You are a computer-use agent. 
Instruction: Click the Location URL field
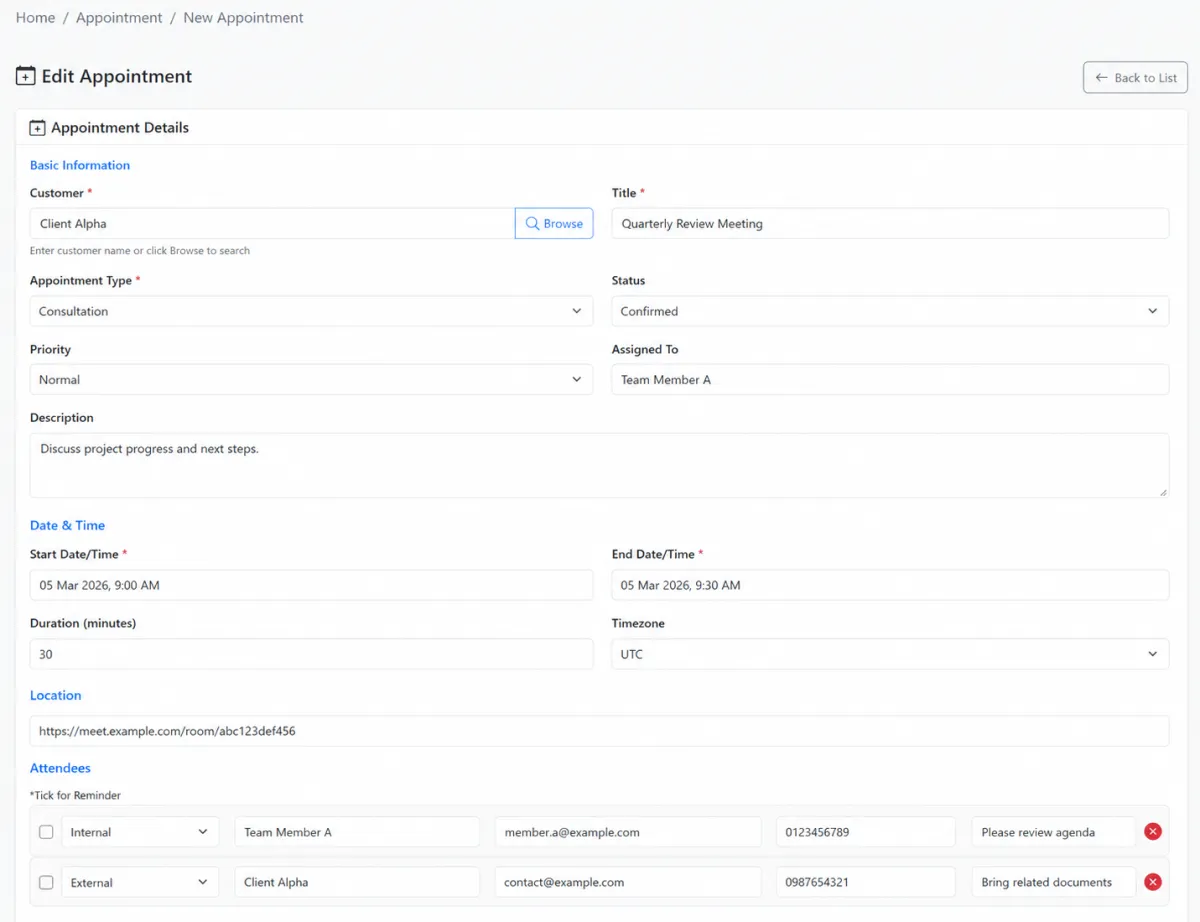pos(599,731)
